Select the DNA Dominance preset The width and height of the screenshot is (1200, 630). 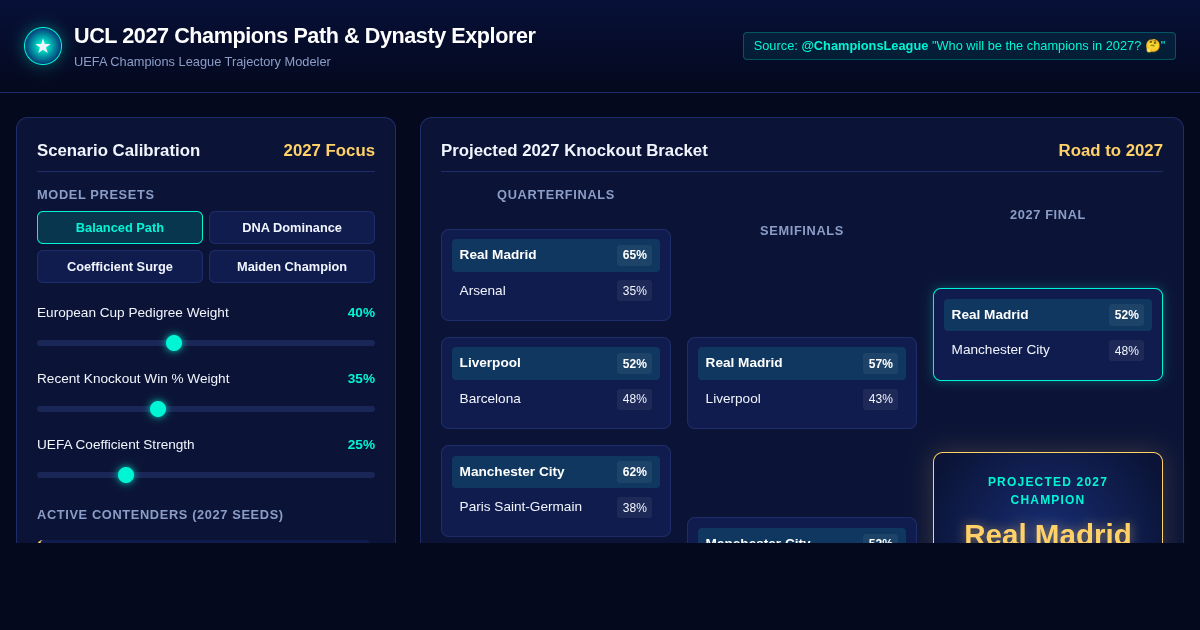click(x=292, y=227)
